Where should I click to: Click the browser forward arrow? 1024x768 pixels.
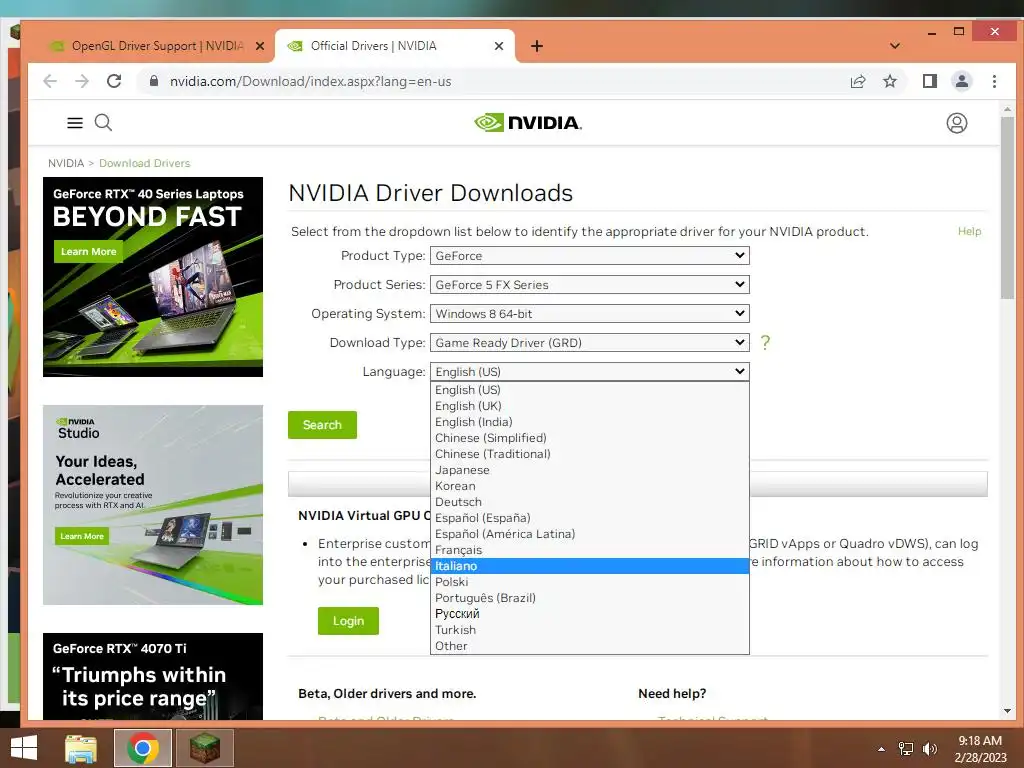(82, 81)
